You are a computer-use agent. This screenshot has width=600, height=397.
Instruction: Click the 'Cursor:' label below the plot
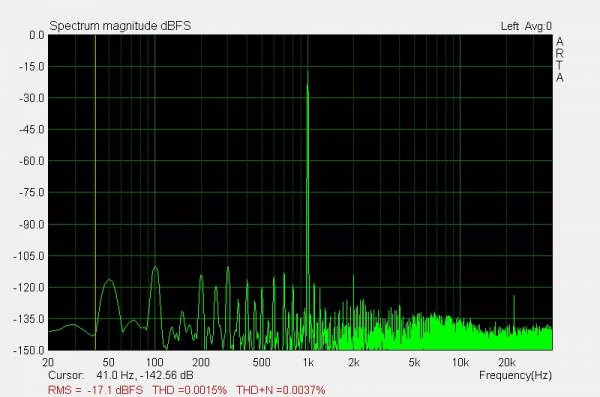tap(66, 375)
